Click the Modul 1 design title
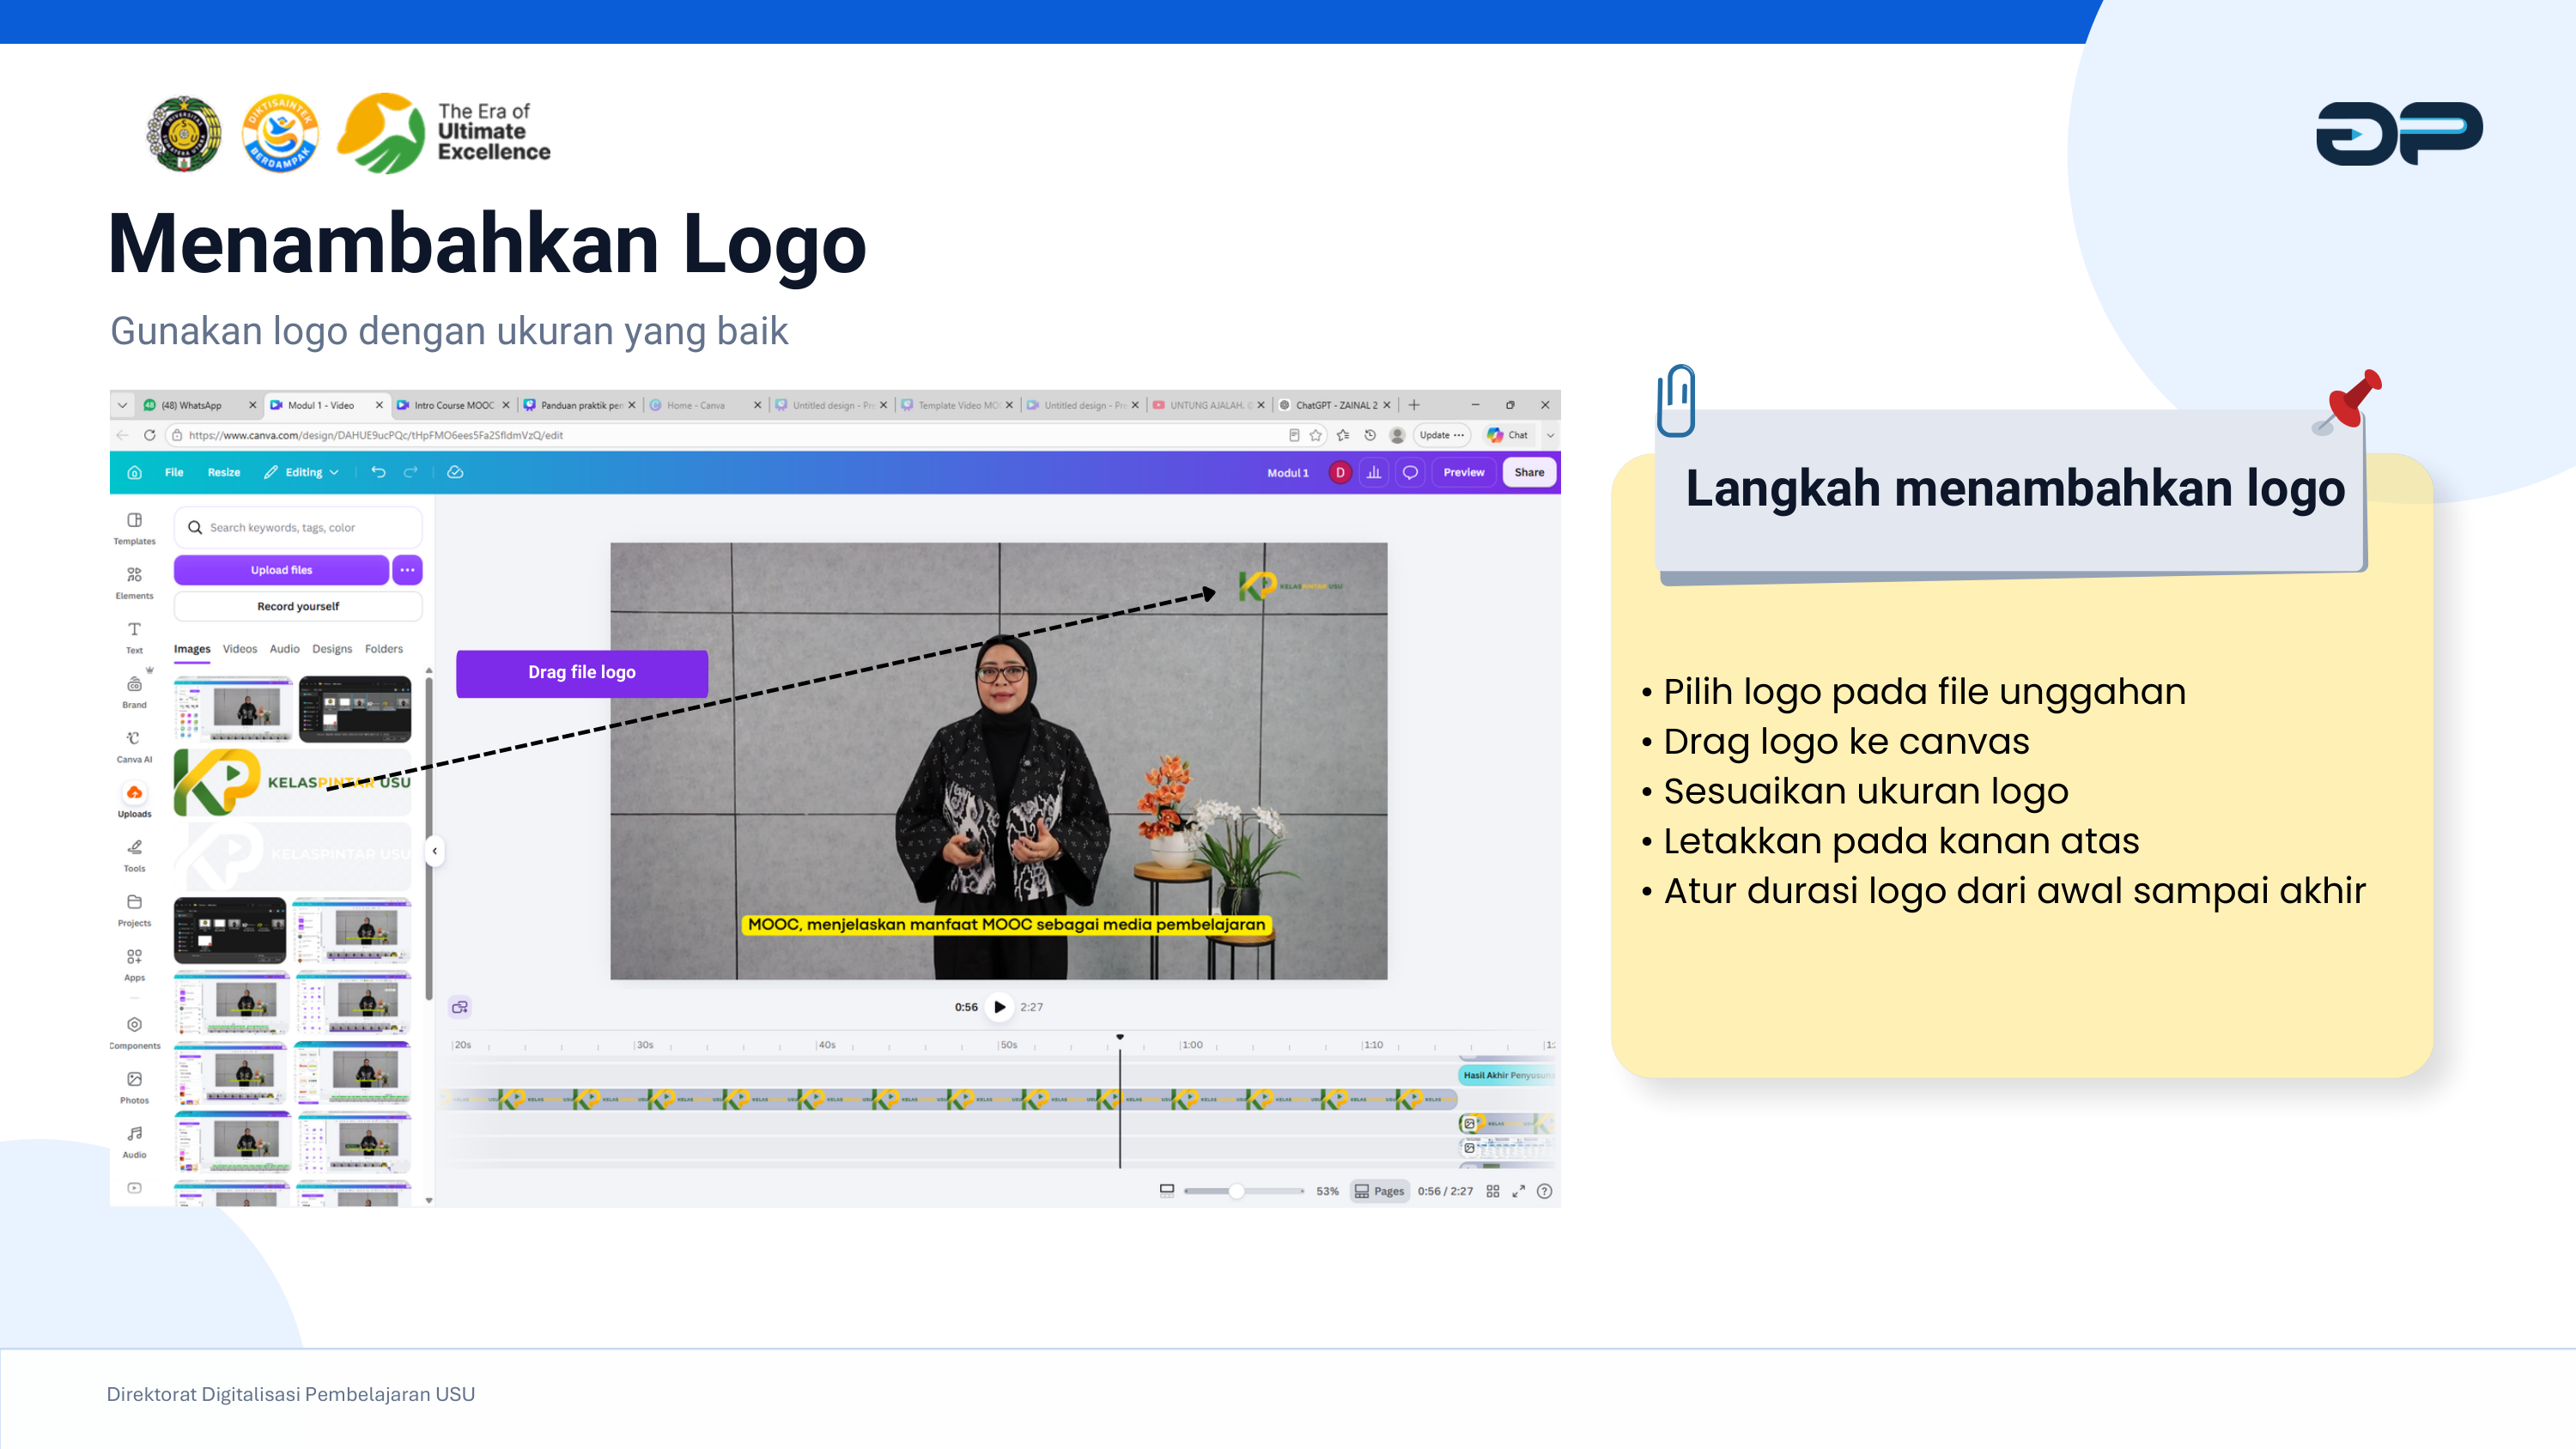2576x1449 pixels. (1287, 473)
